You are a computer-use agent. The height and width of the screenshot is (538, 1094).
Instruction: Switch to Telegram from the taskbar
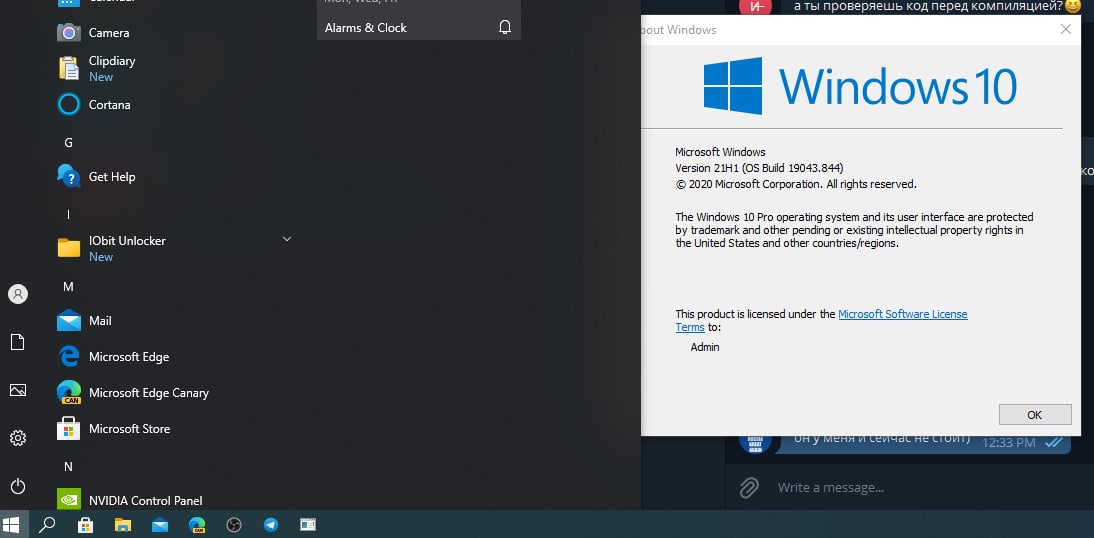[271, 525]
